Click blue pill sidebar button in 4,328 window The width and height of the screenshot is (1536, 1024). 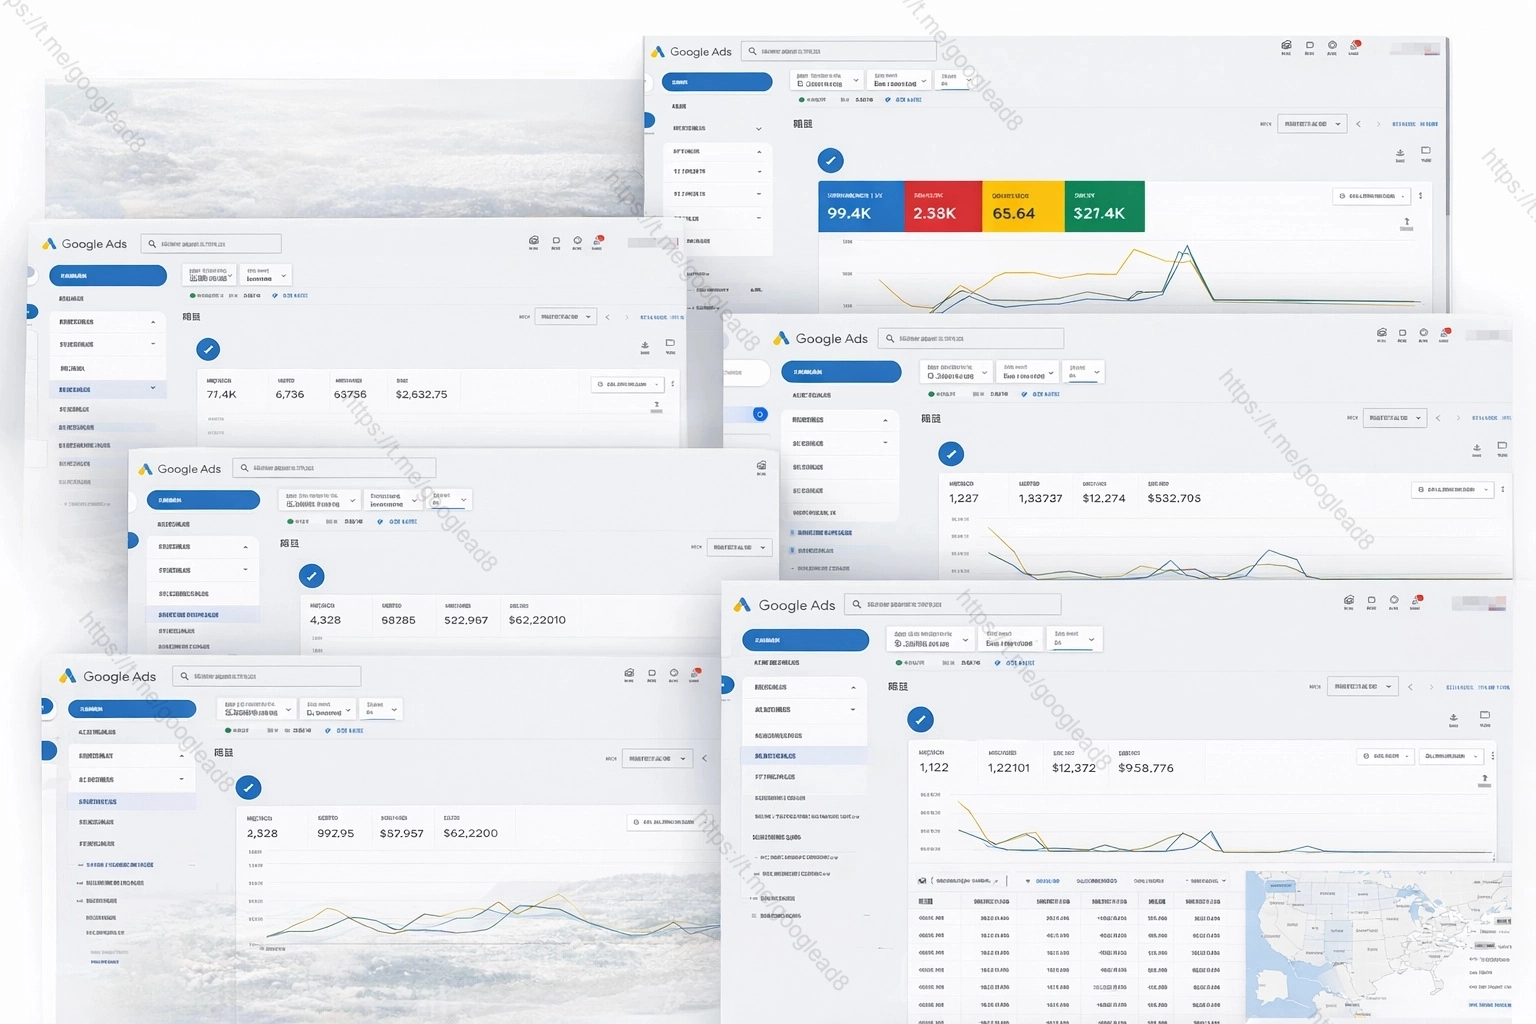coord(204,500)
